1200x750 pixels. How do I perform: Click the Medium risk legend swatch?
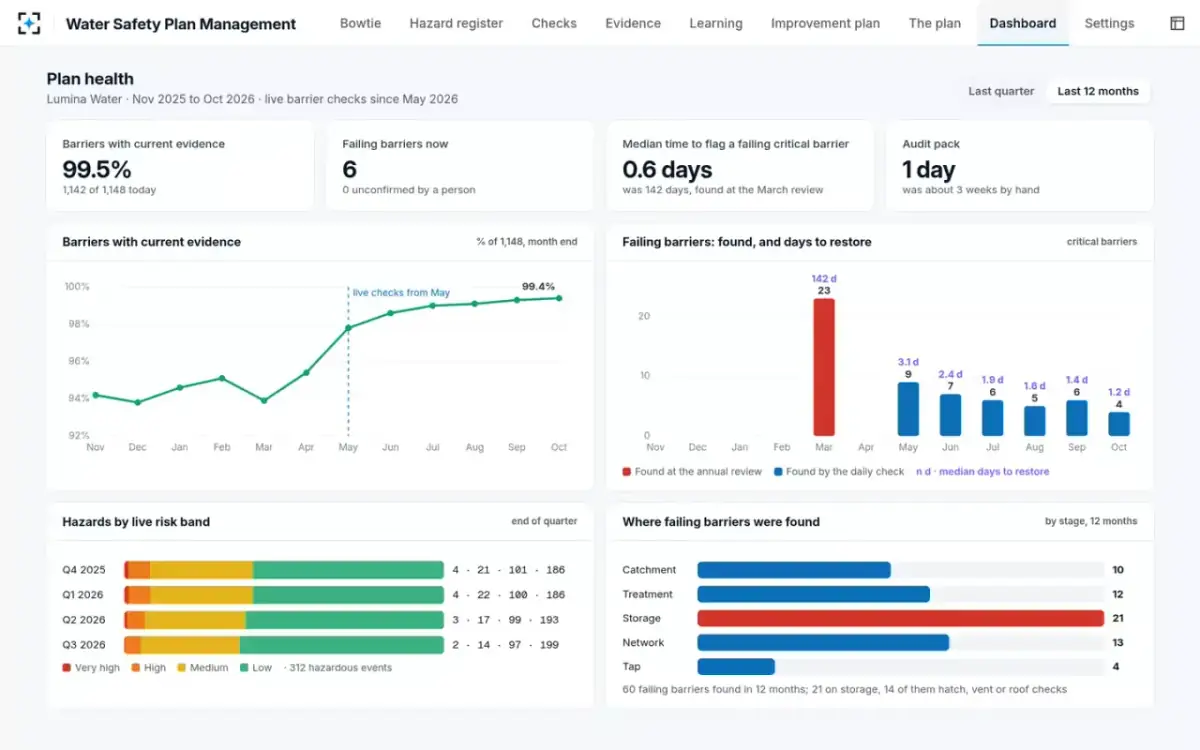click(x=182, y=668)
